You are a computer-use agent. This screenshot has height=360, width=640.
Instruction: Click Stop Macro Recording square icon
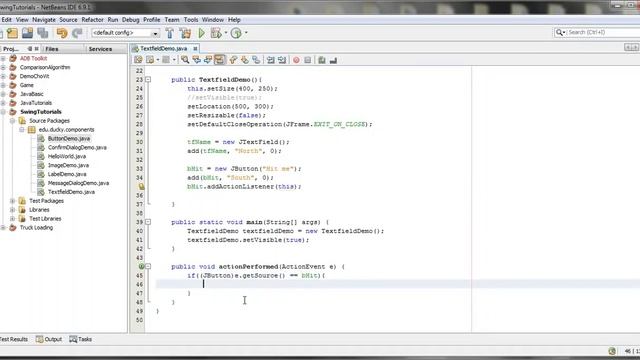(308, 60)
